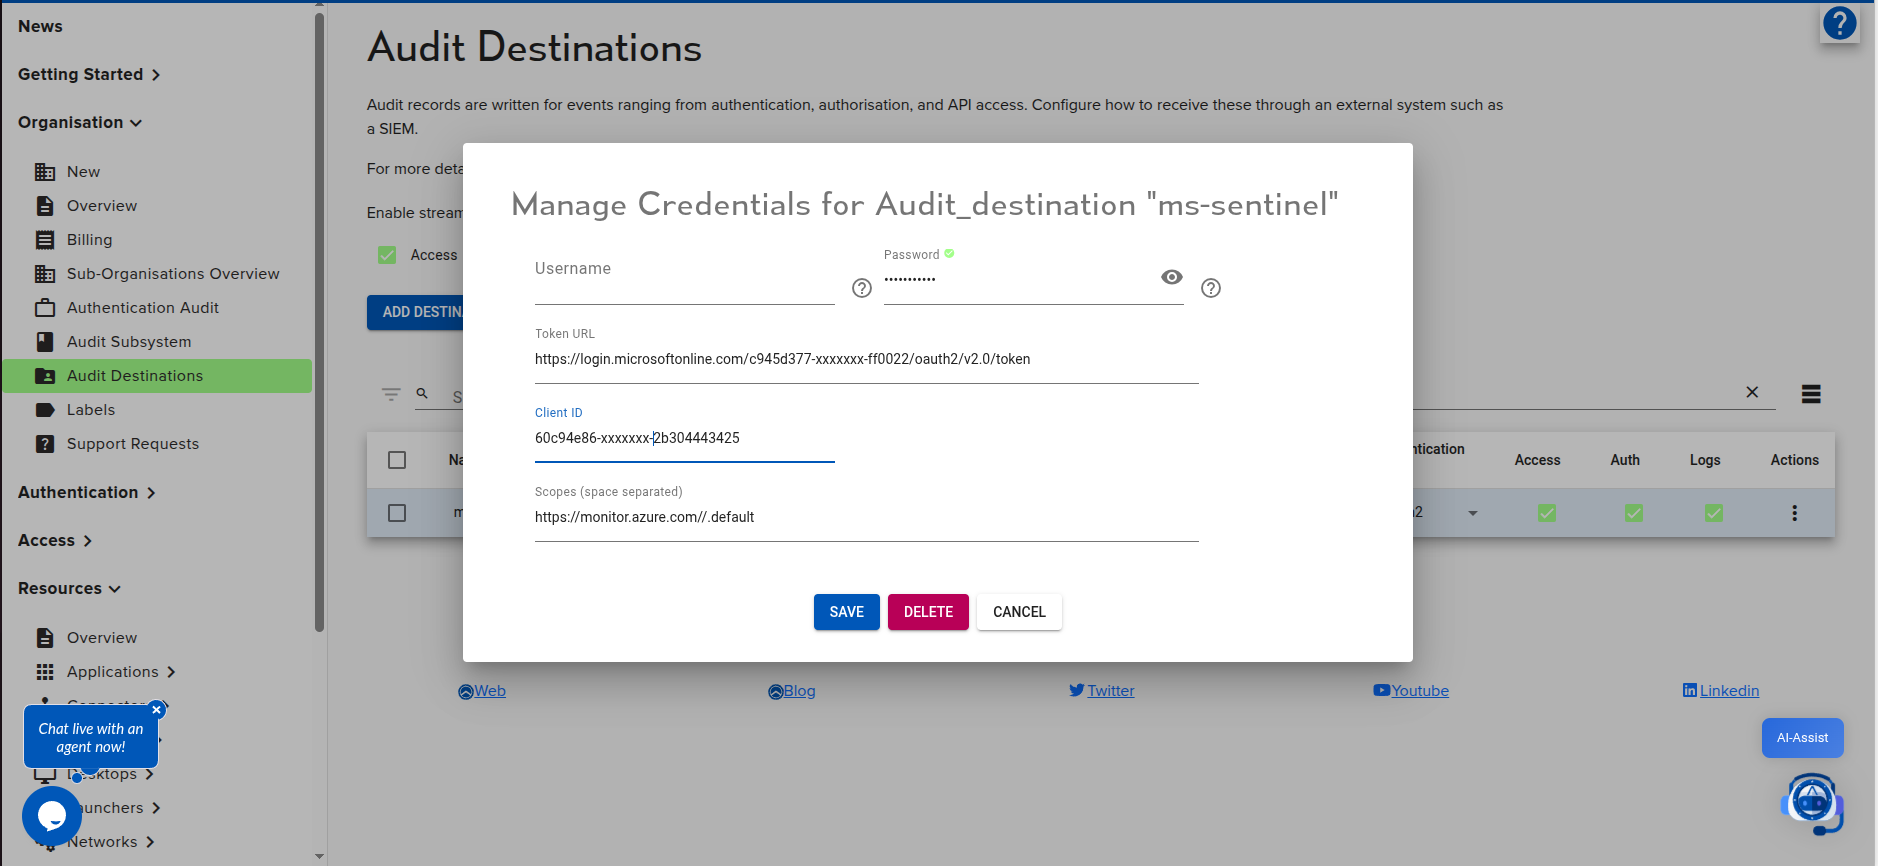Open the News menu item
This screenshot has height=866, width=1878.
(x=40, y=26)
